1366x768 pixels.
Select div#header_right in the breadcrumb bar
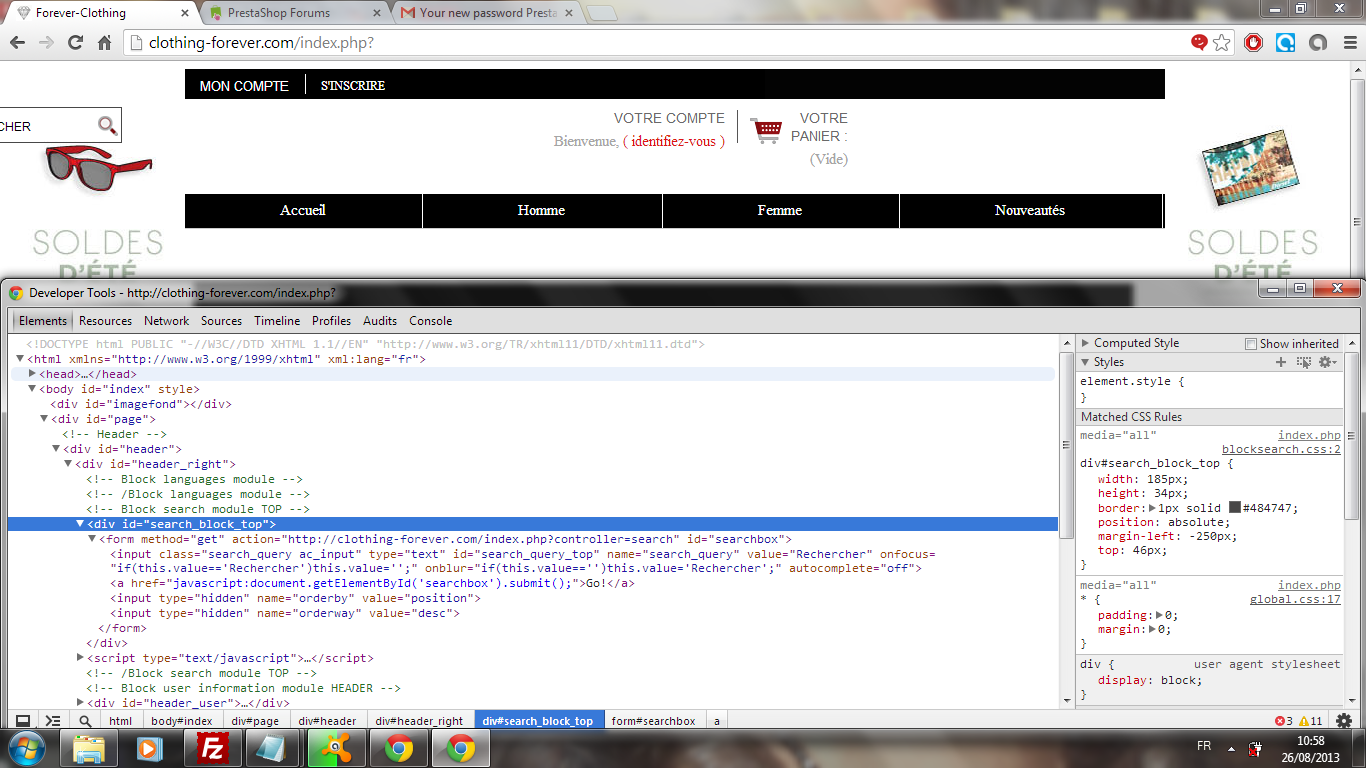pyautogui.click(x=419, y=721)
